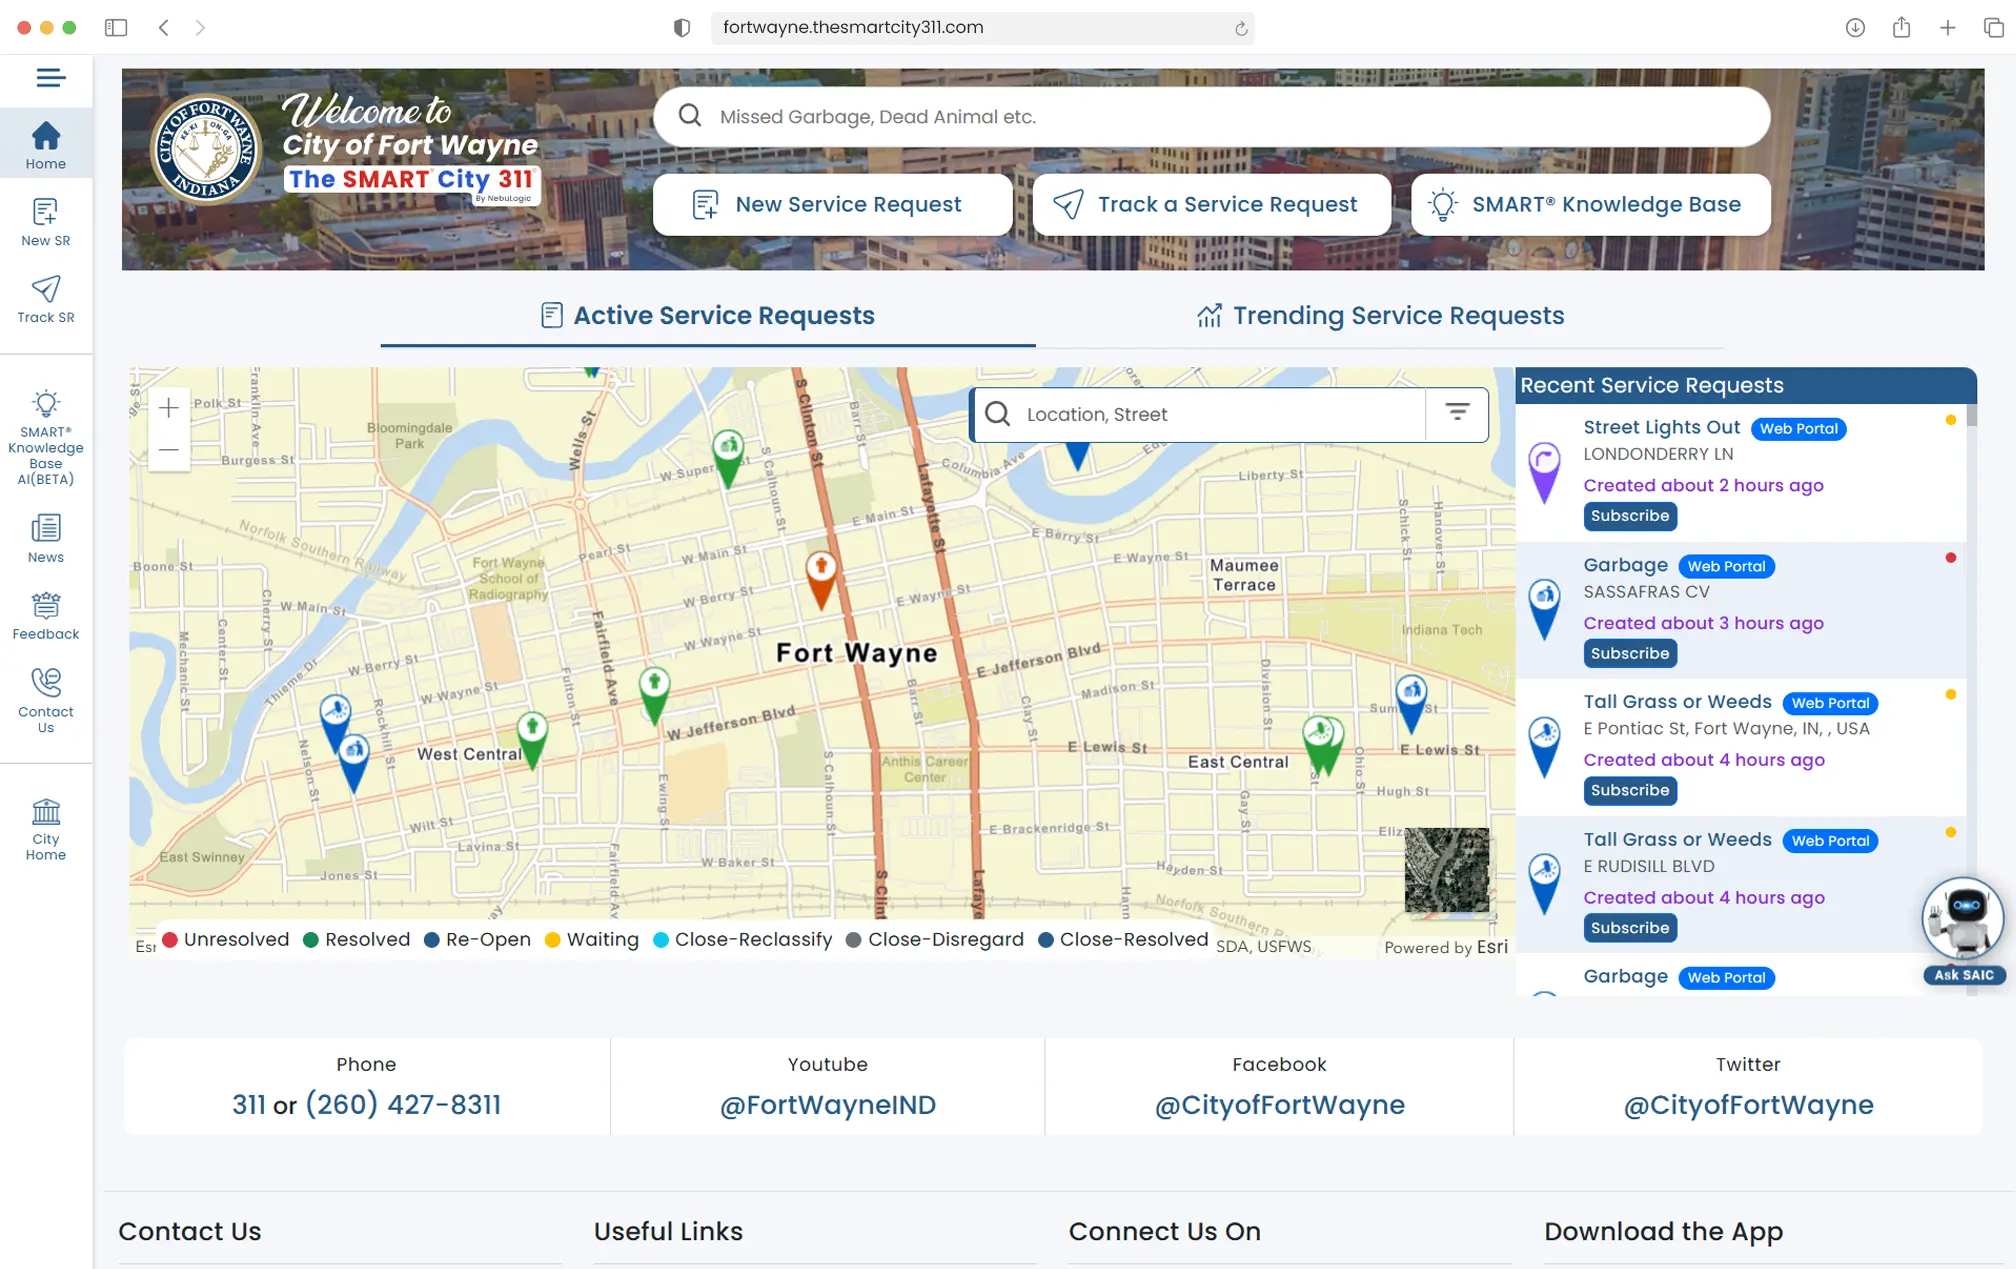The image size is (2016, 1269).
Task: Subscribe to Tall Grass E Pontiac St request
Action: click(x=1630, y=790)
